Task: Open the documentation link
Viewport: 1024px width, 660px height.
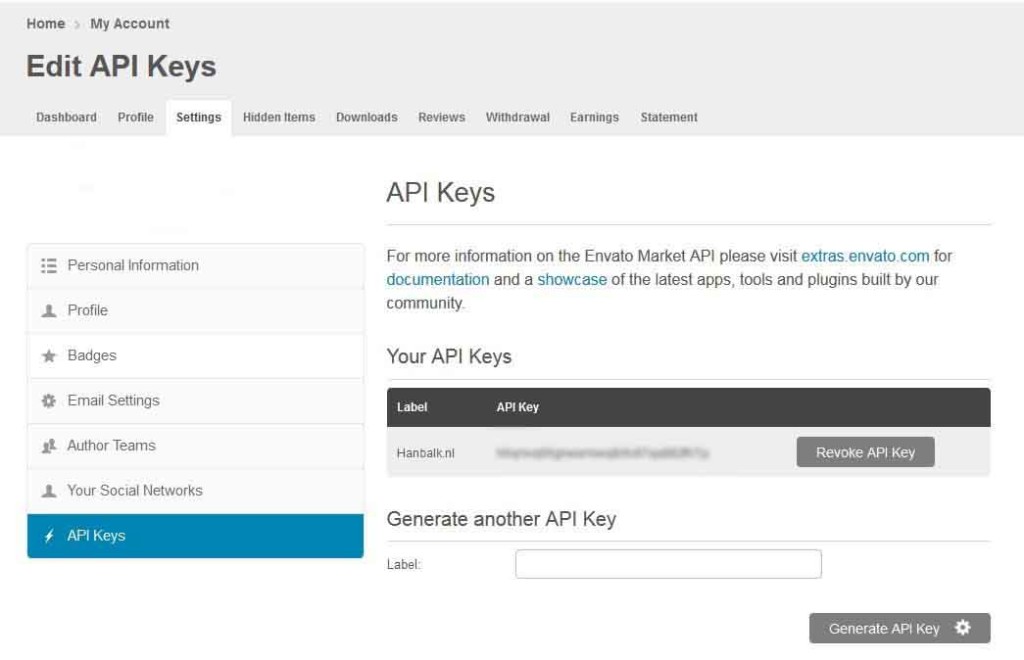Action: pyautogui.click(x=438, y=279)
